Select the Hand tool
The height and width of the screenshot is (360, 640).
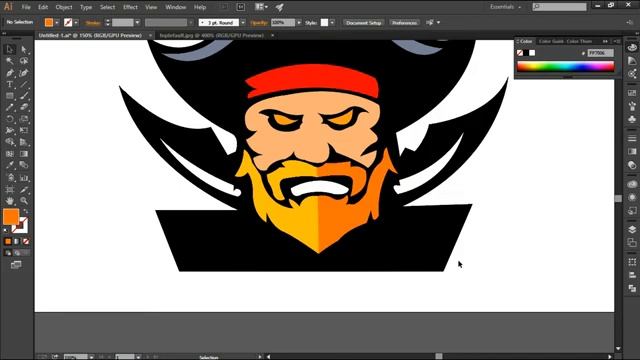[10, 201]
